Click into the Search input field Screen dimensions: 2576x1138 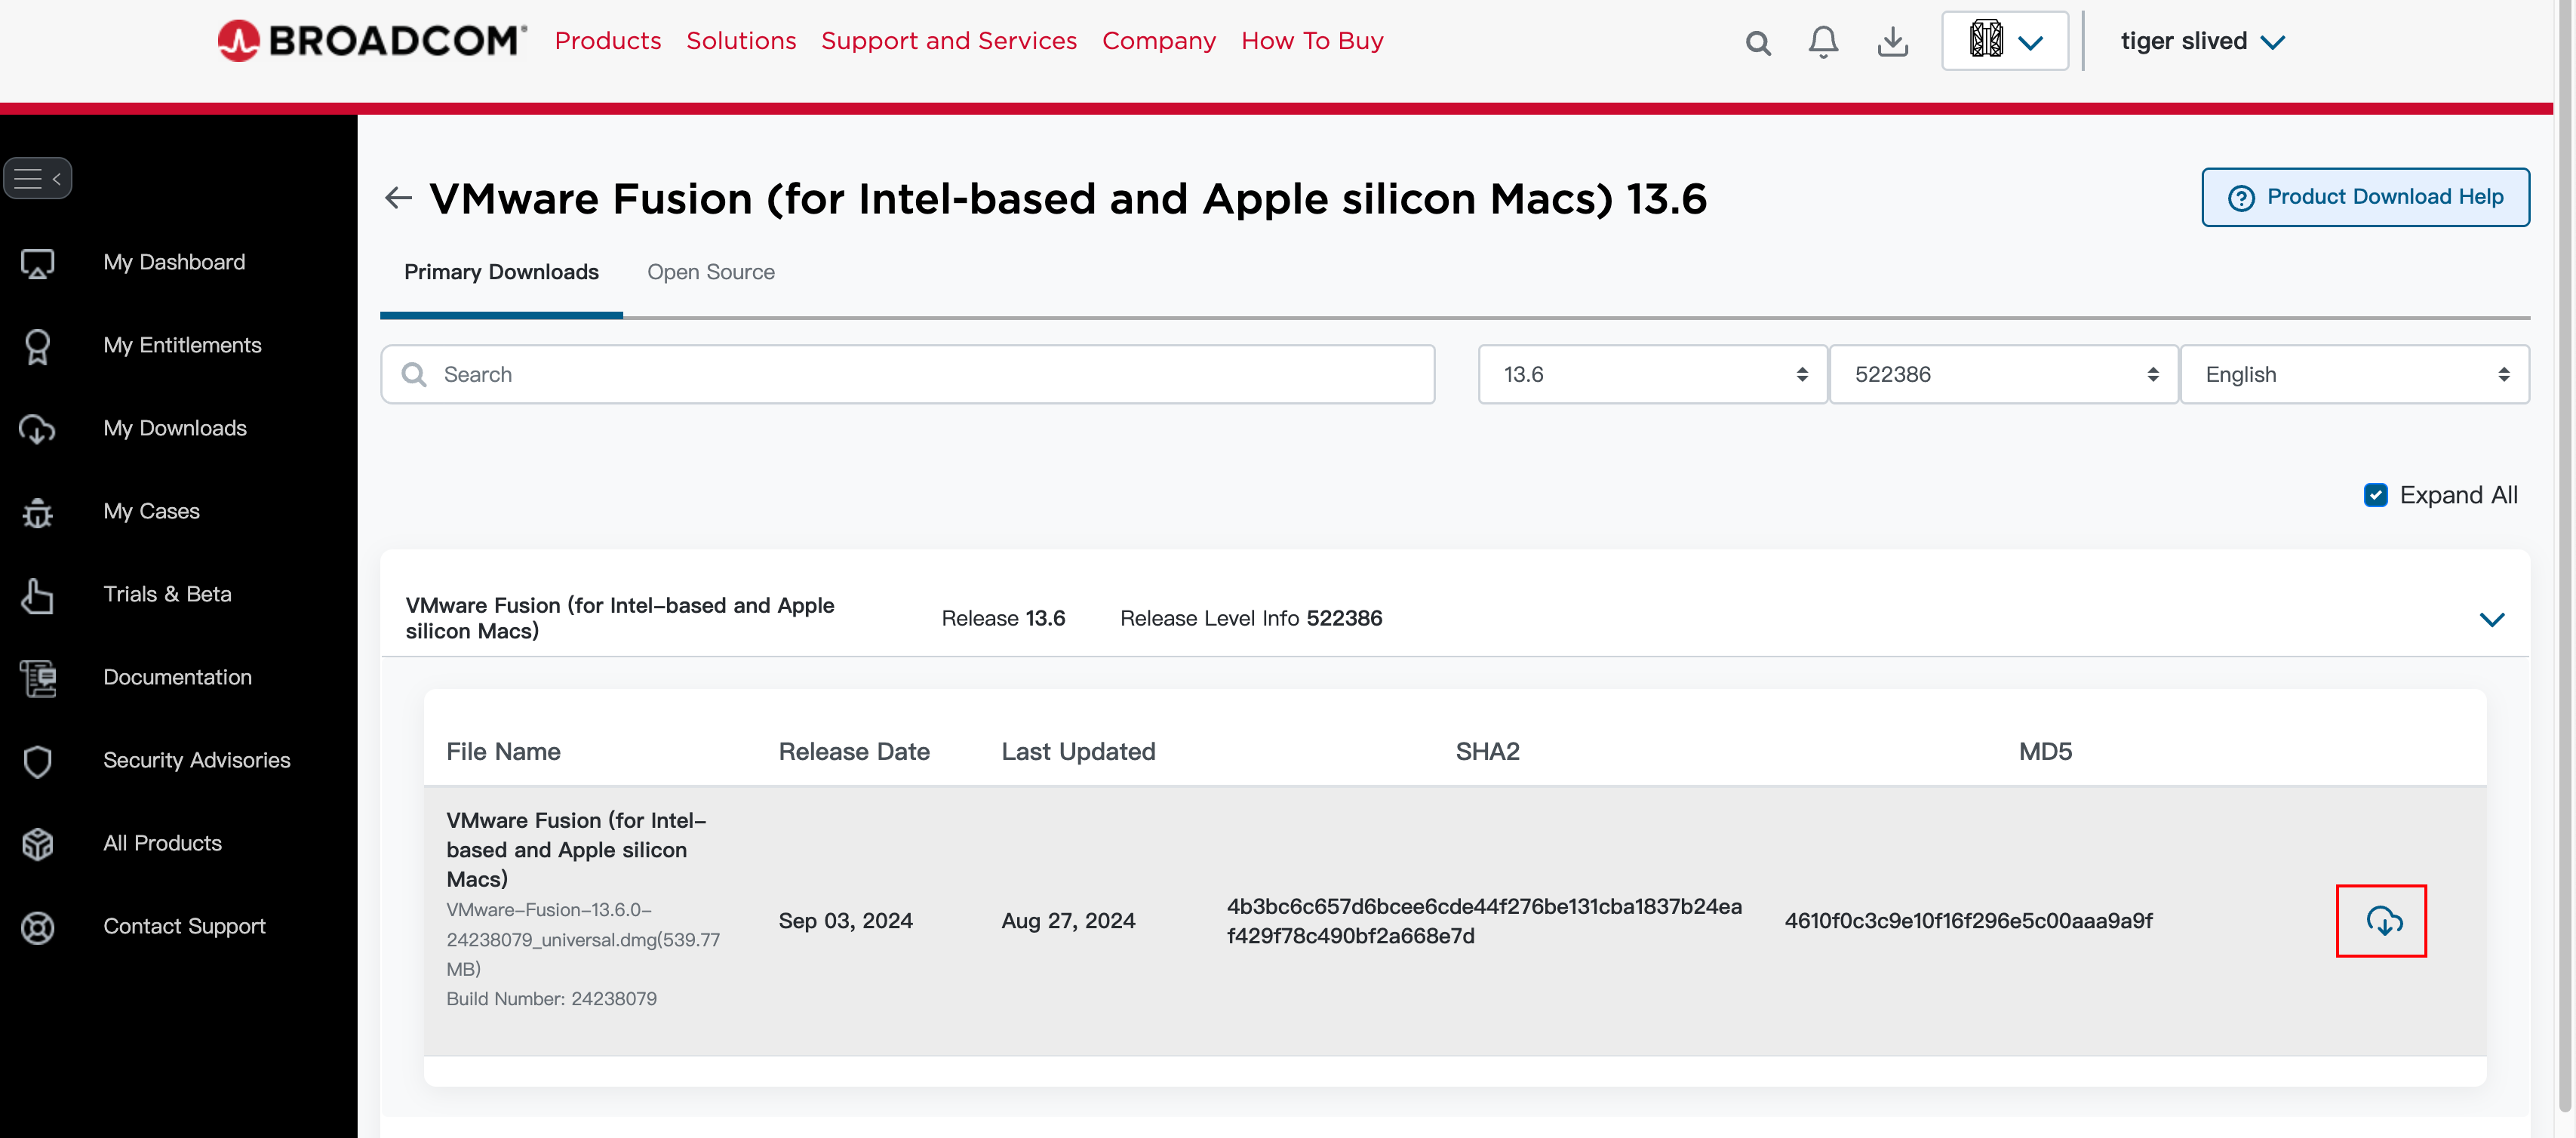[907, 374]
